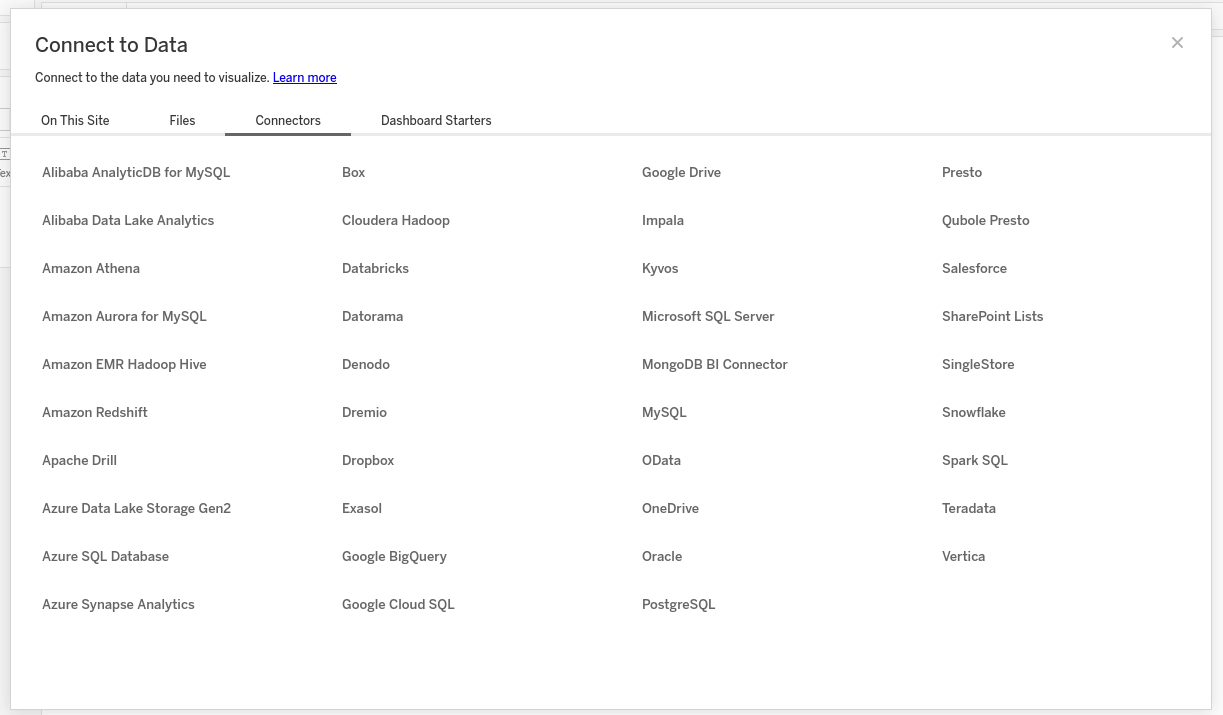
Task: Select the Exasol connector
Action: point(362,508)
